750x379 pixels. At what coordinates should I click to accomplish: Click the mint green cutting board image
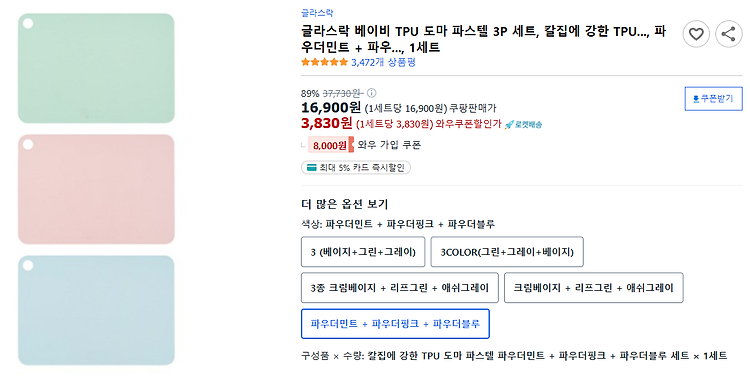tap(96, 68)
